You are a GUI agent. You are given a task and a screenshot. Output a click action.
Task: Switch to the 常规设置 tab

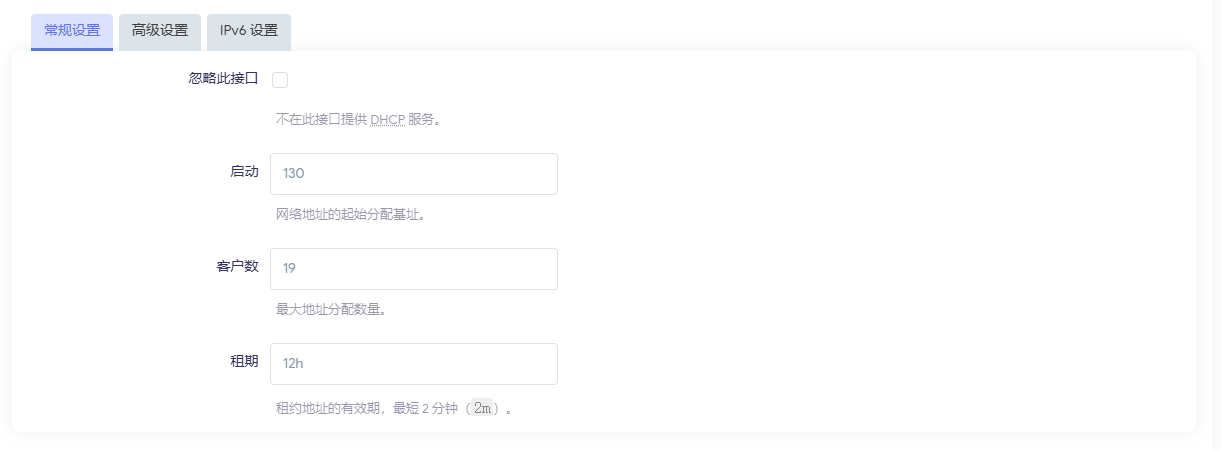click(x=72, y=31)
